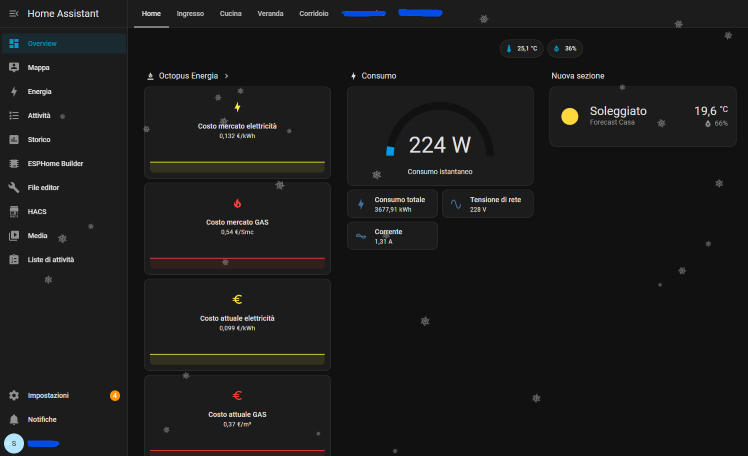The width and height of the screenshot is (748, 456).
Task: Click the Storico history icon
Action: point(14,140)
